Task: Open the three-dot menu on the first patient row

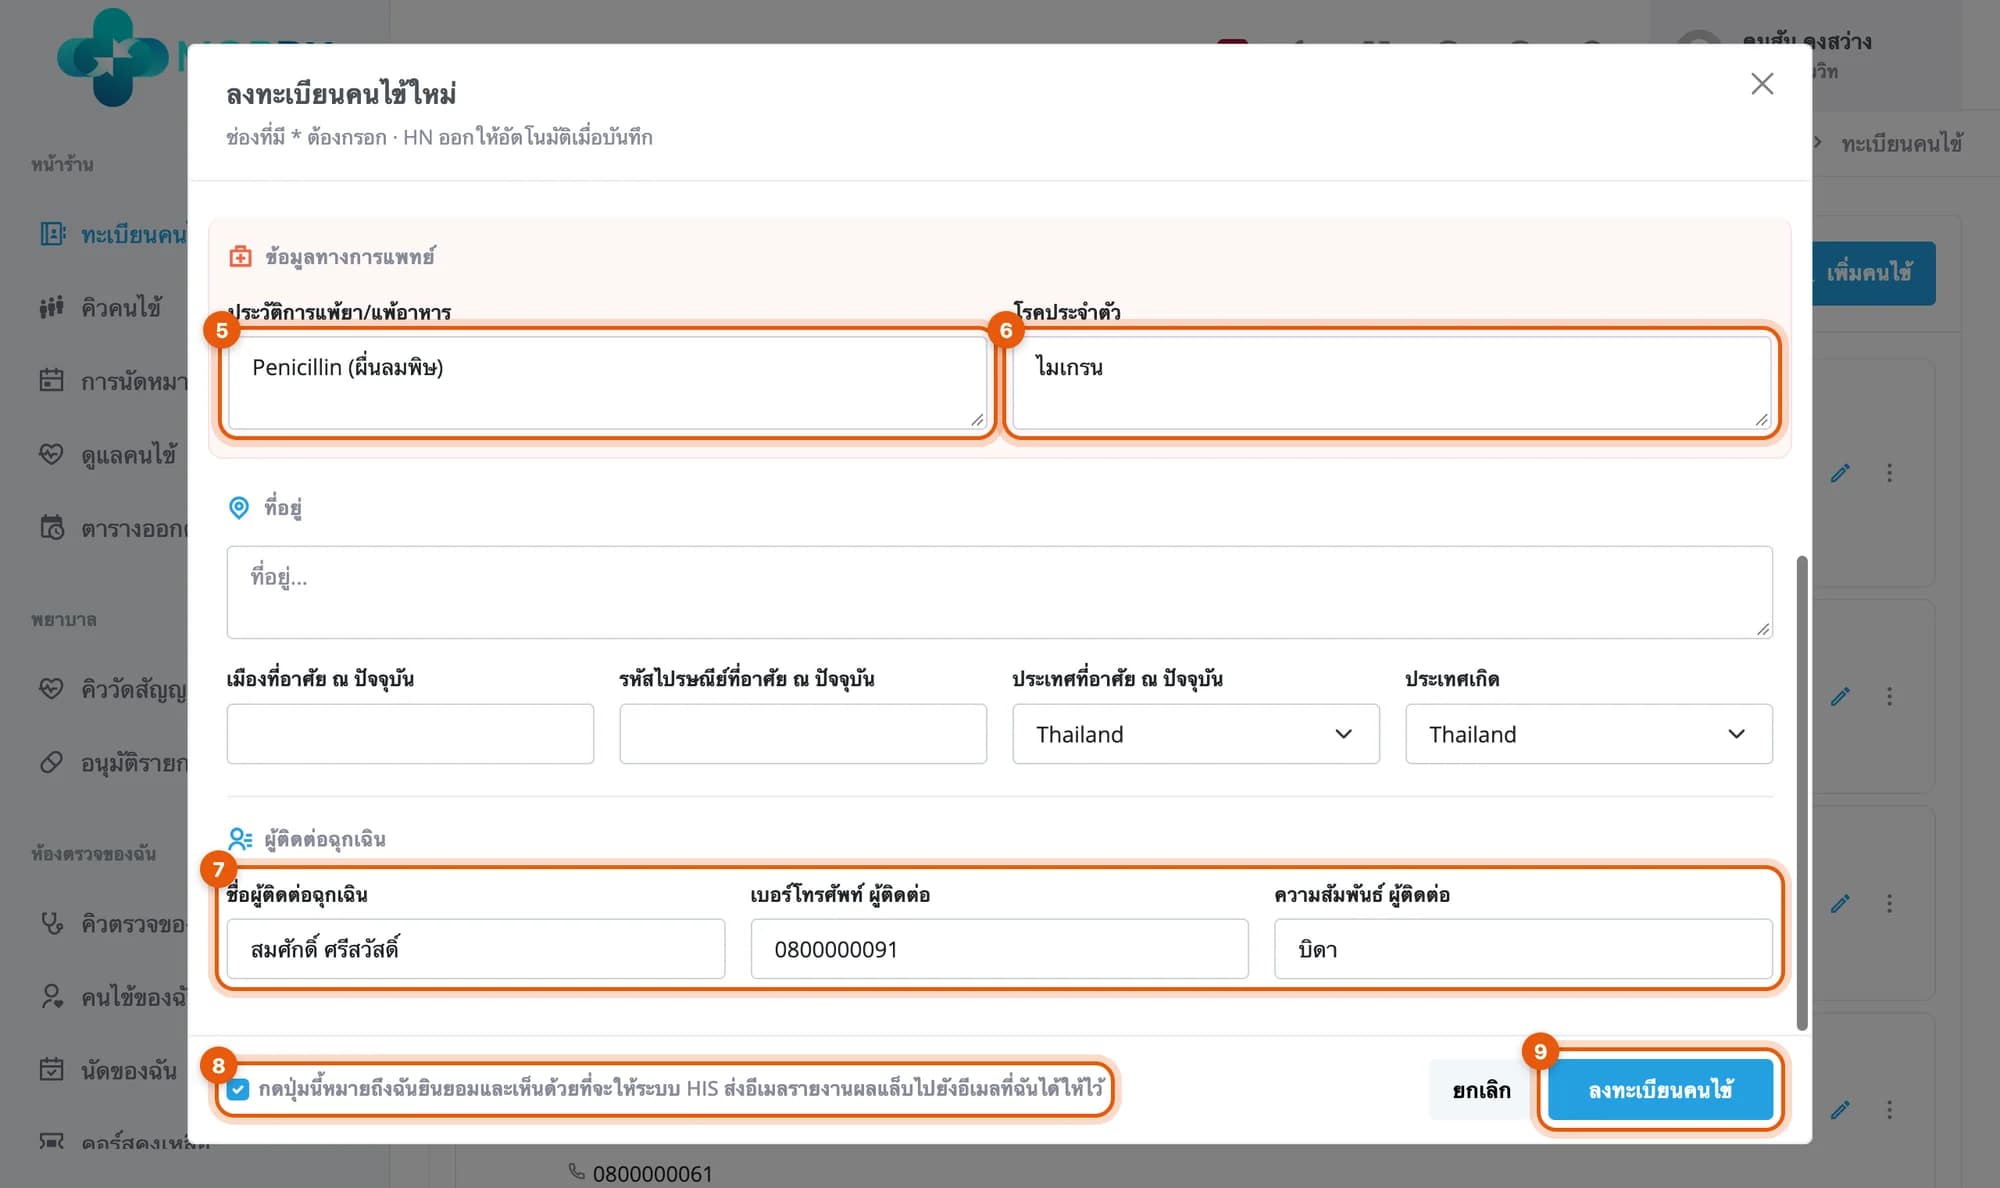Action: [x=1889, y=473]
